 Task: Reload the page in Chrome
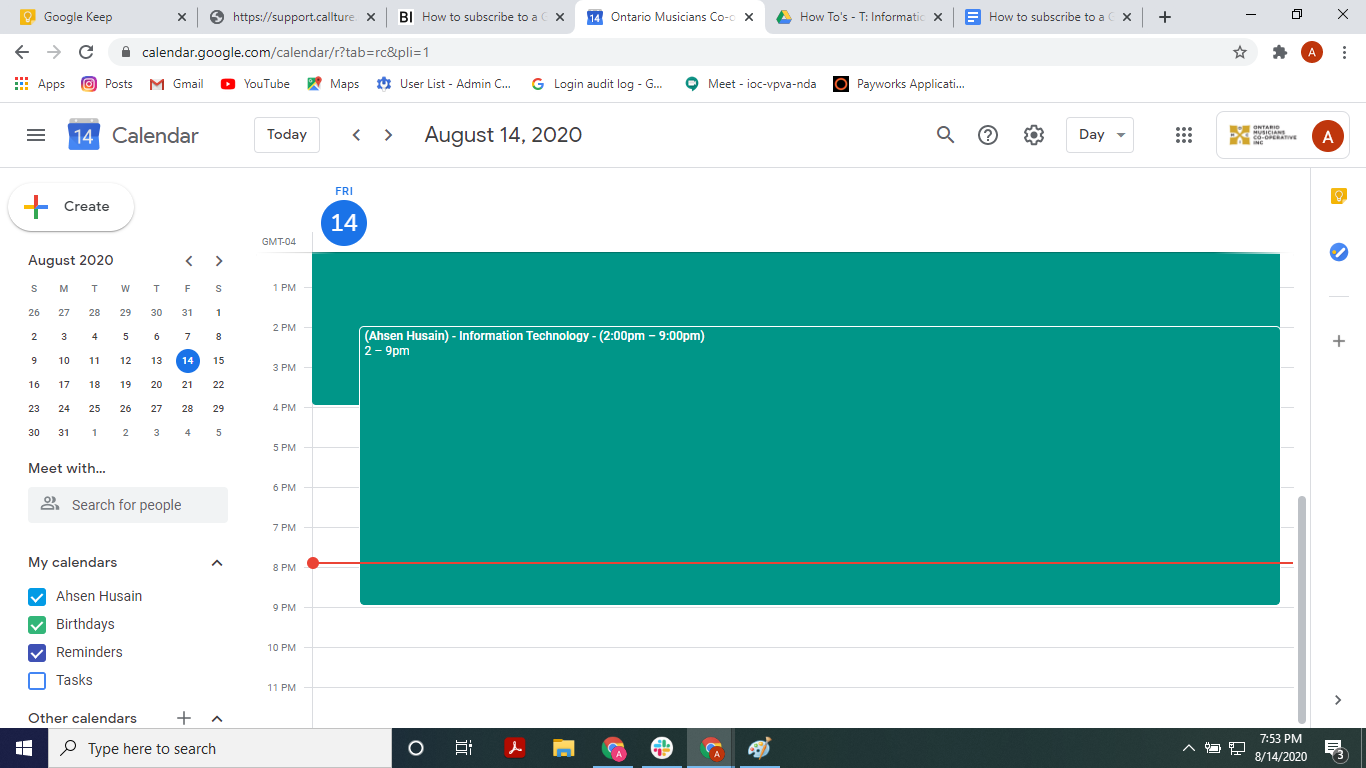86,52
